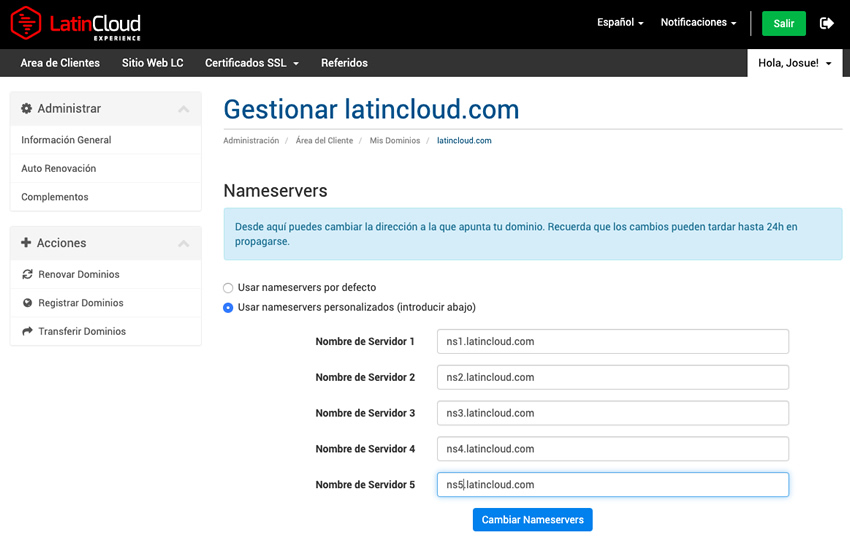Image resolution: width=850 pixels, height=541 pixels.
Task: Click Área del Cliente breadcrumb
Action: point(324,140)
